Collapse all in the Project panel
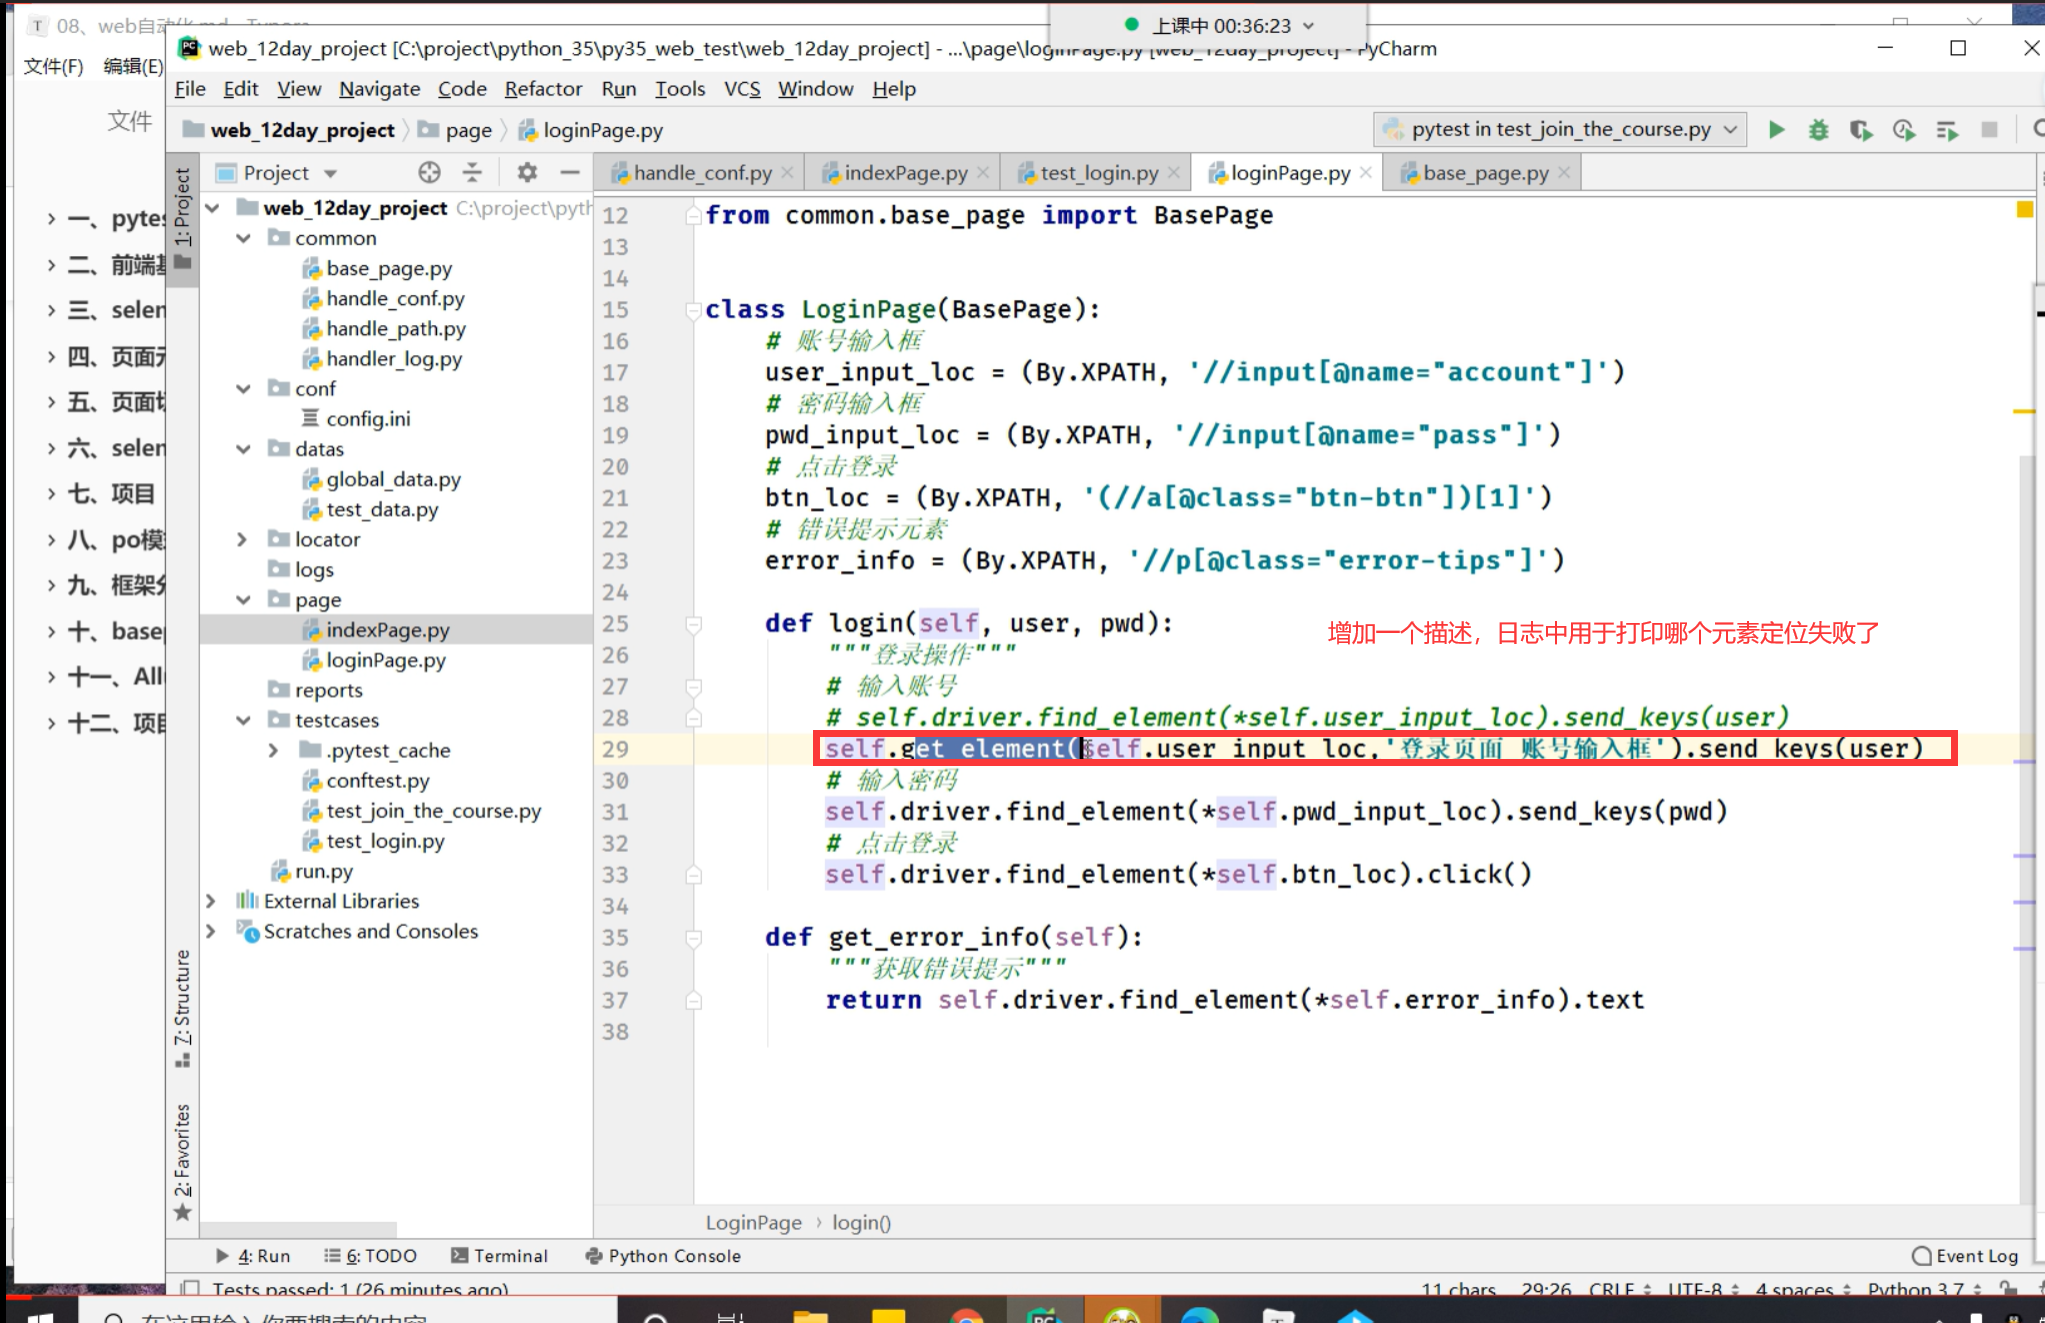 point(472,172)
